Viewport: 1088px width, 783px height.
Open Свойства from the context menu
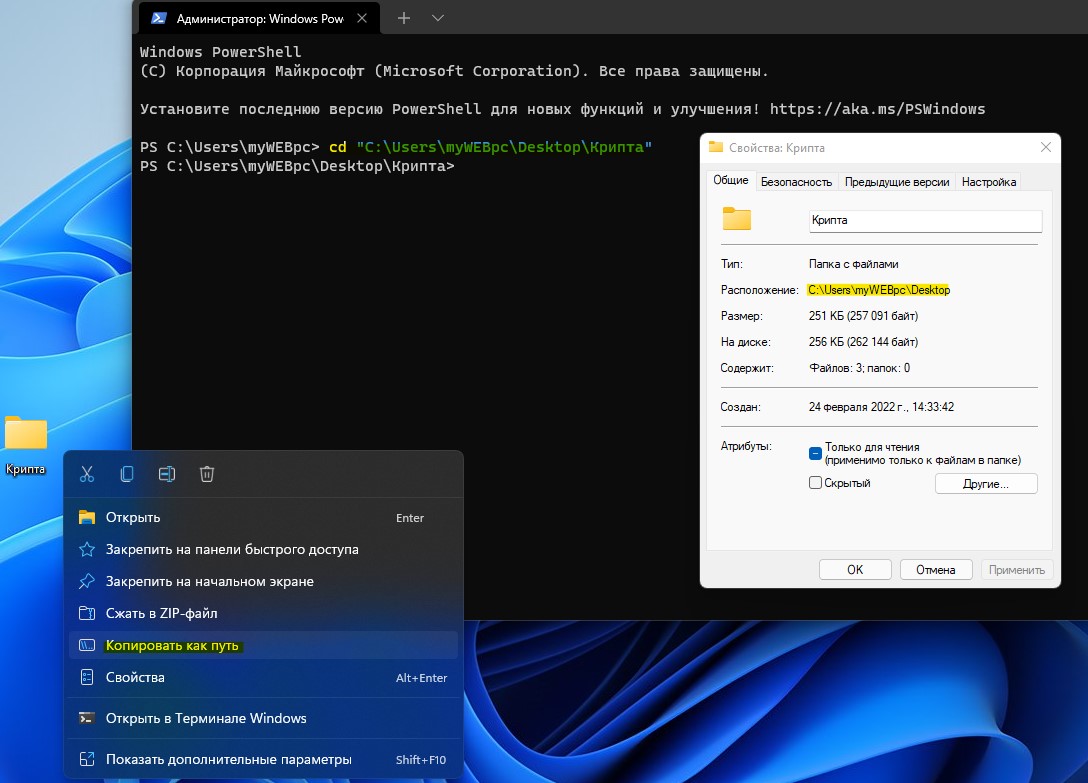264,677
